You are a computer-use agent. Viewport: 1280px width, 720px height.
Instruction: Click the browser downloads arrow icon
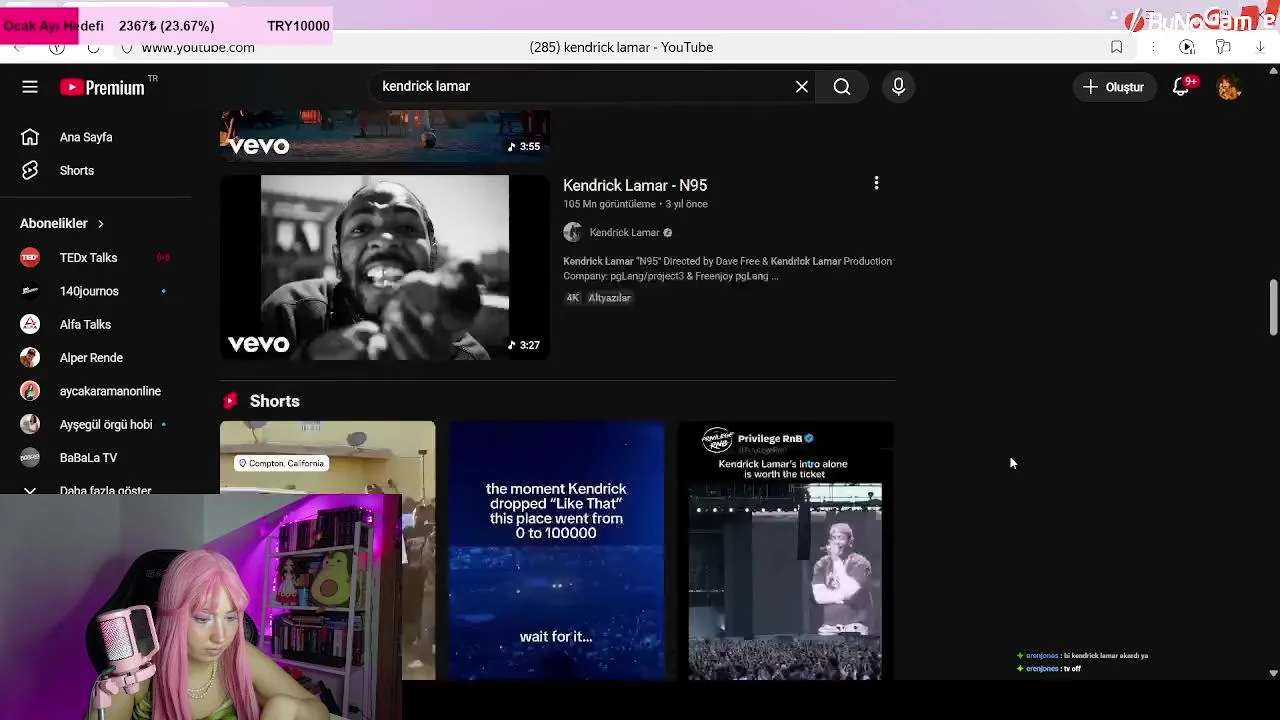1260,47
